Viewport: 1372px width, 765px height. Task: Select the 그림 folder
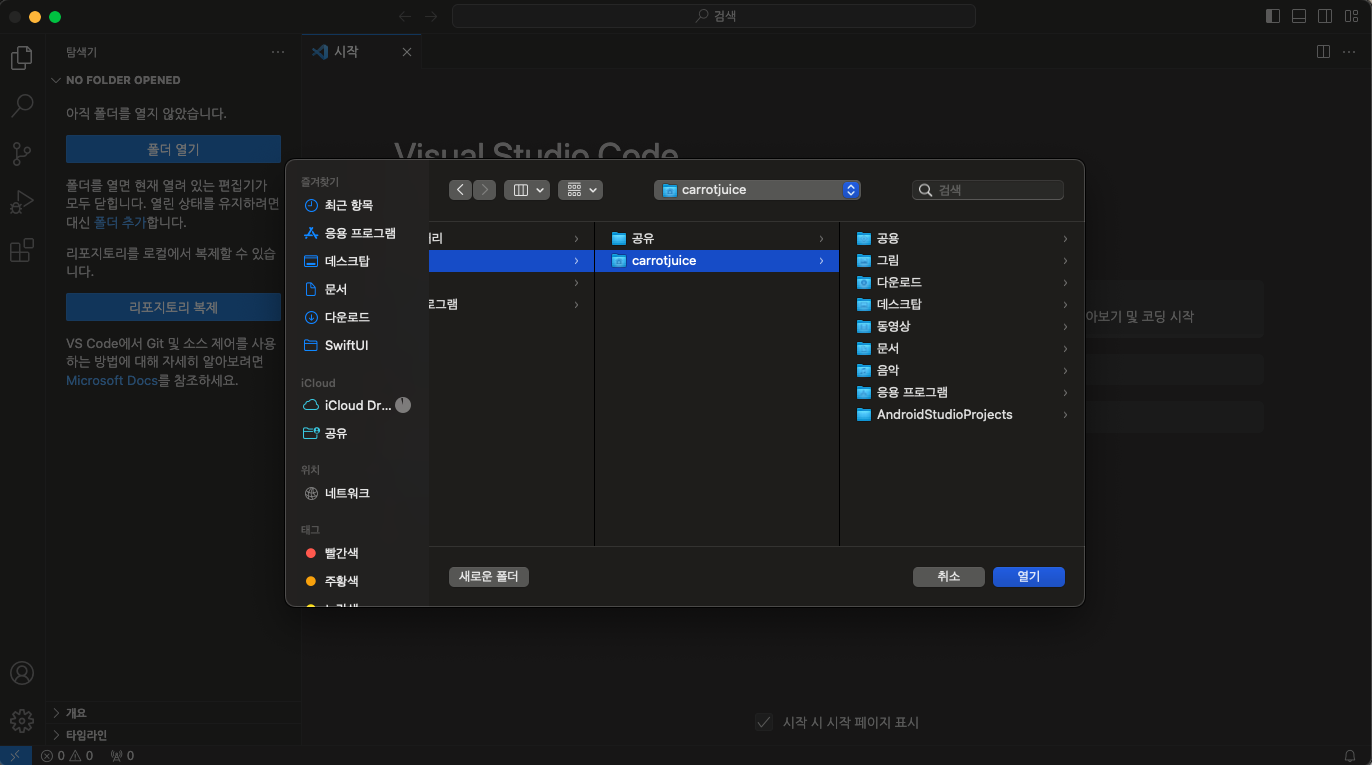pyautogui.click(x=961, y=260)
